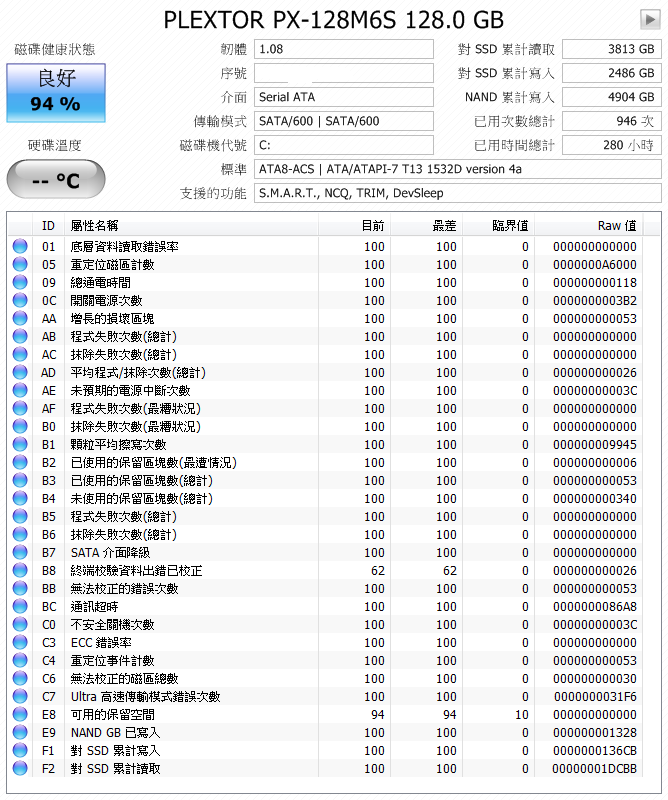Click status orb for ID E8 可用的保留空間
The image size is (668, 800).
[20, 714]
